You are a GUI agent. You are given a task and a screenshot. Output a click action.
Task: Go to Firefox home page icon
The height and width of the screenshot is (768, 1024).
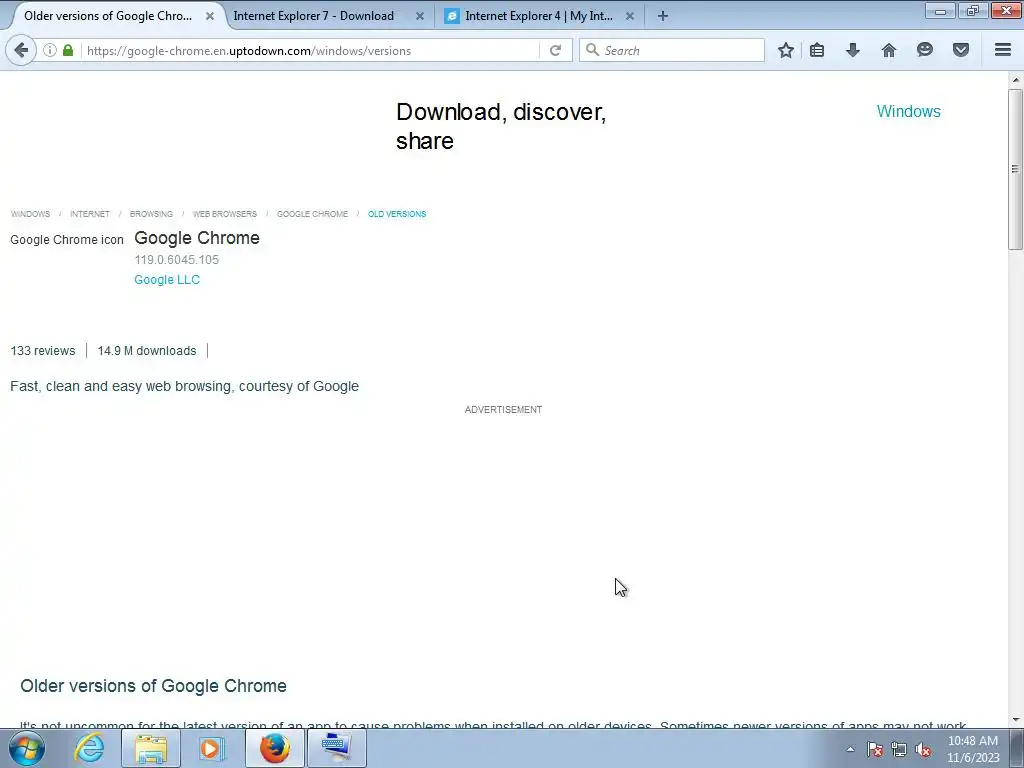tap(889, 50)
